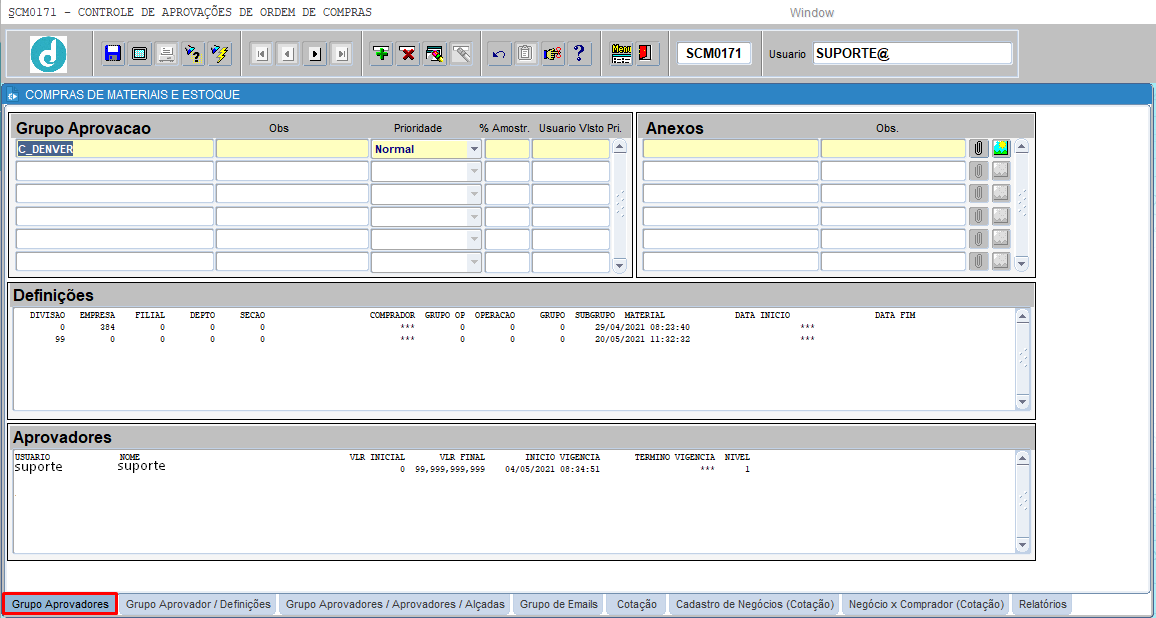Image resolution: width=1156 pixels, height=618 pixels.
Task: Open Grupo Aprovador / Definições tab
Action: click(x=198, y=604)
